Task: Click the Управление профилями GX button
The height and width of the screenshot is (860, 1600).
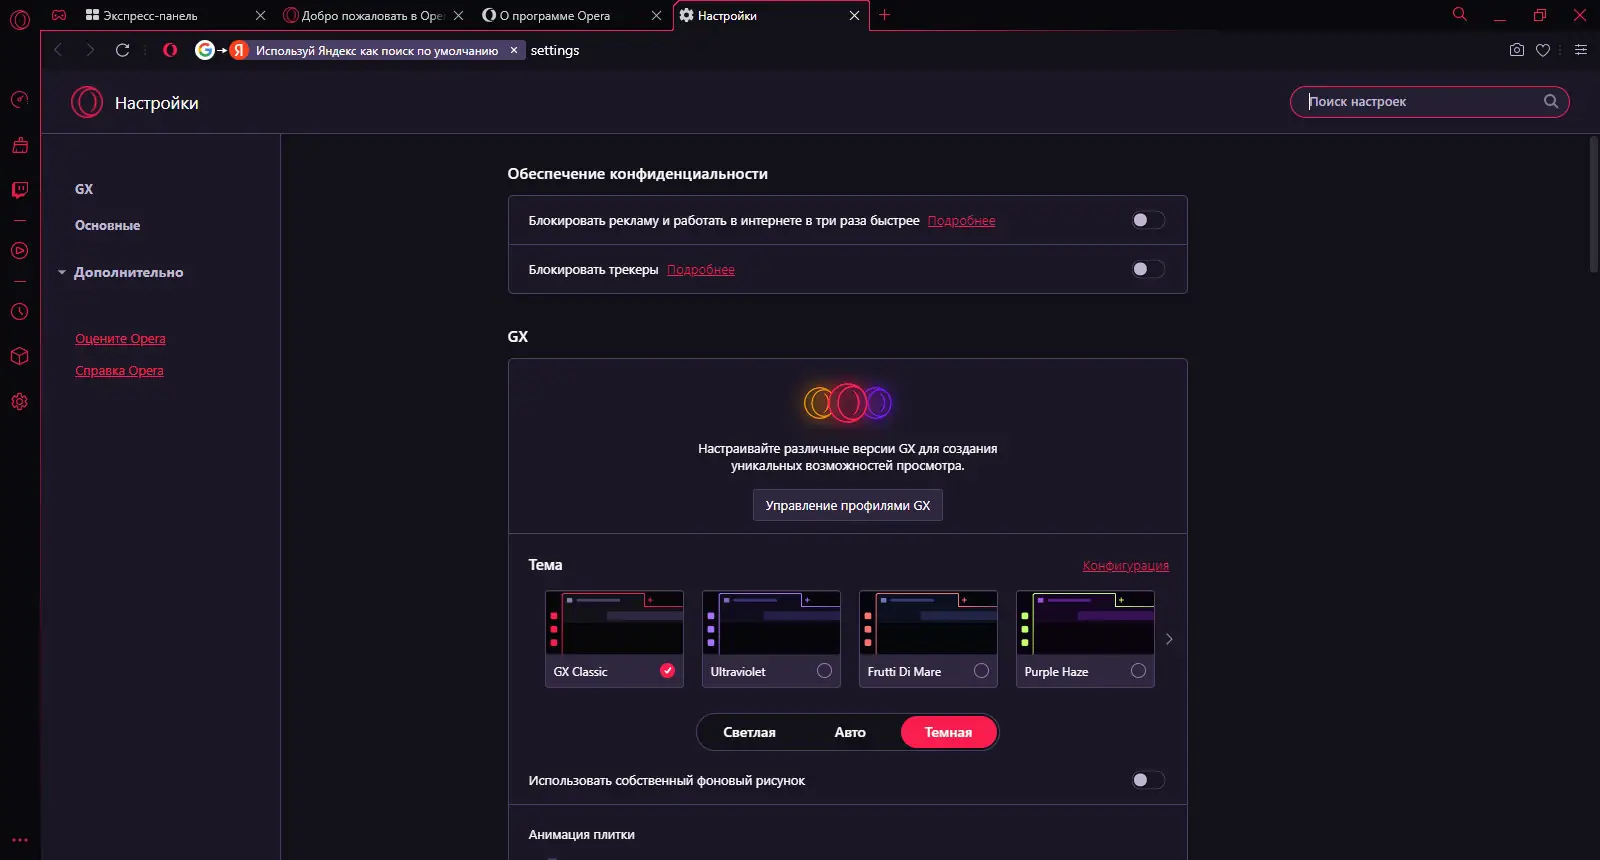Action: [x=848, y=505]
